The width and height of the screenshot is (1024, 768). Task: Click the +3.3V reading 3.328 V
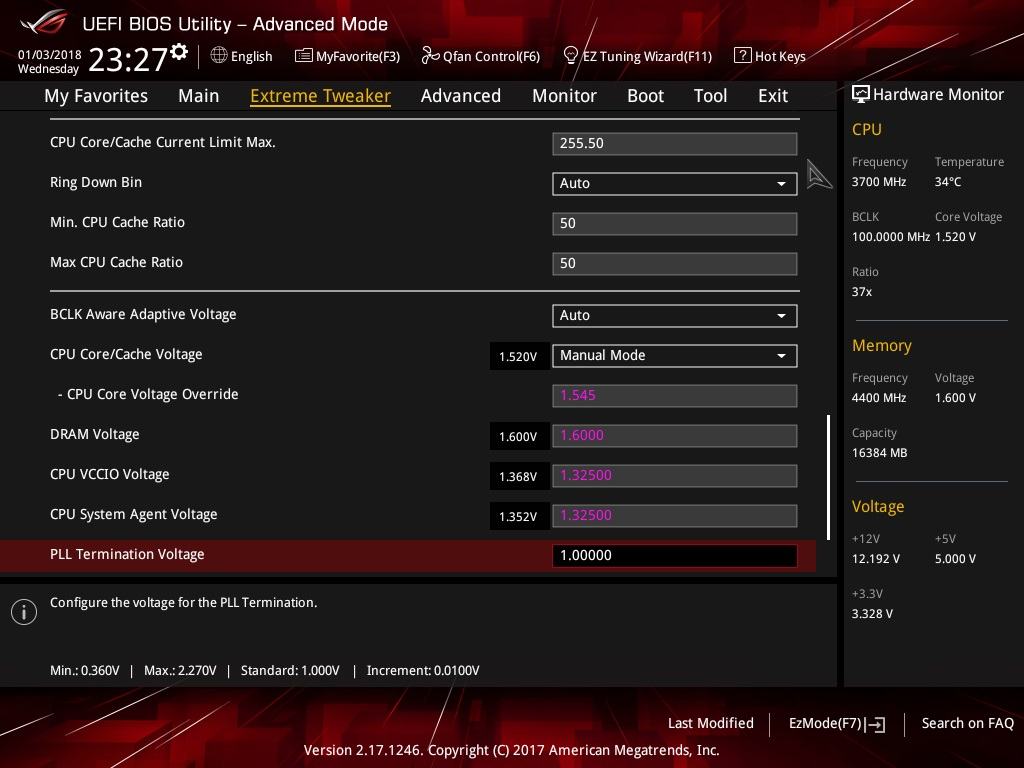[872, 613]
